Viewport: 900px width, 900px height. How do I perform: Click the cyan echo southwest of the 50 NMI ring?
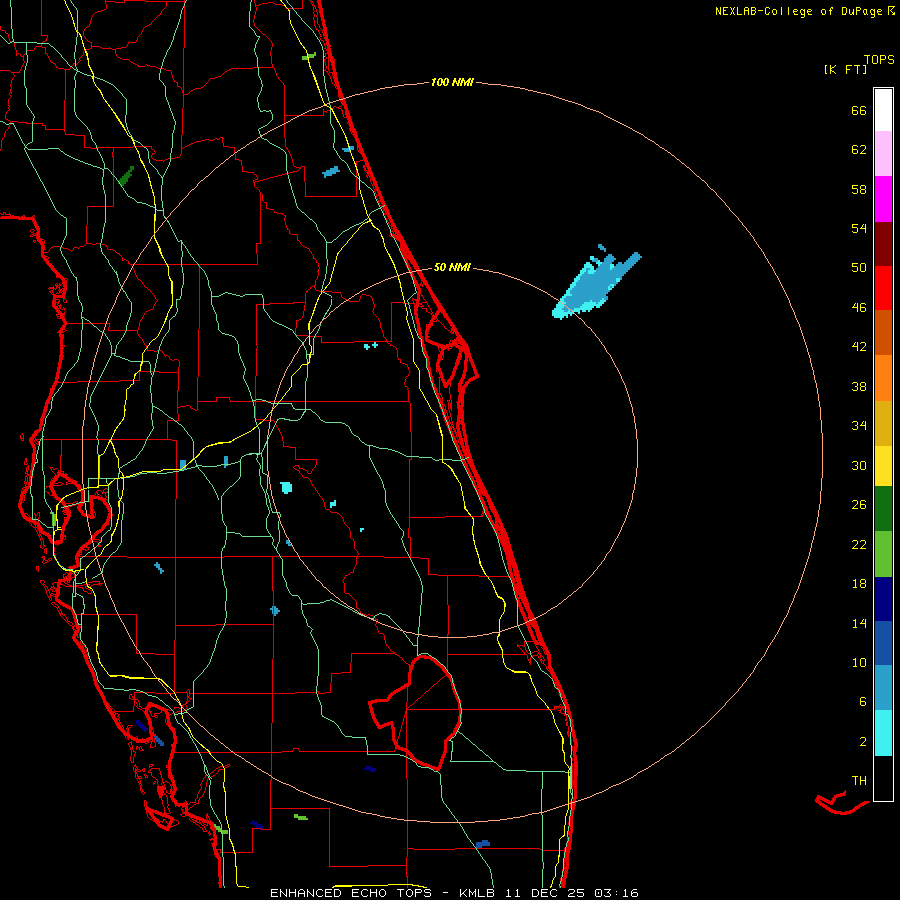286,488
